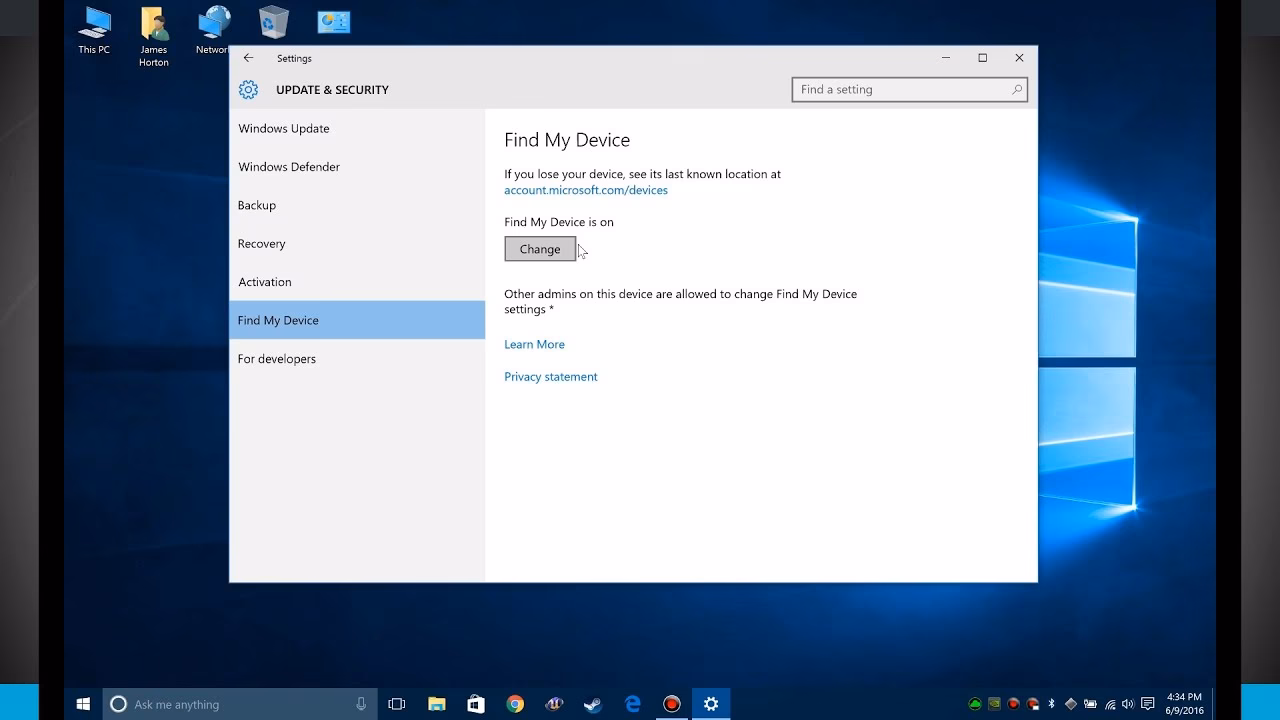Open the Settings app taskbar icon
Screen dimensions: 1280x720
(710, 703)
